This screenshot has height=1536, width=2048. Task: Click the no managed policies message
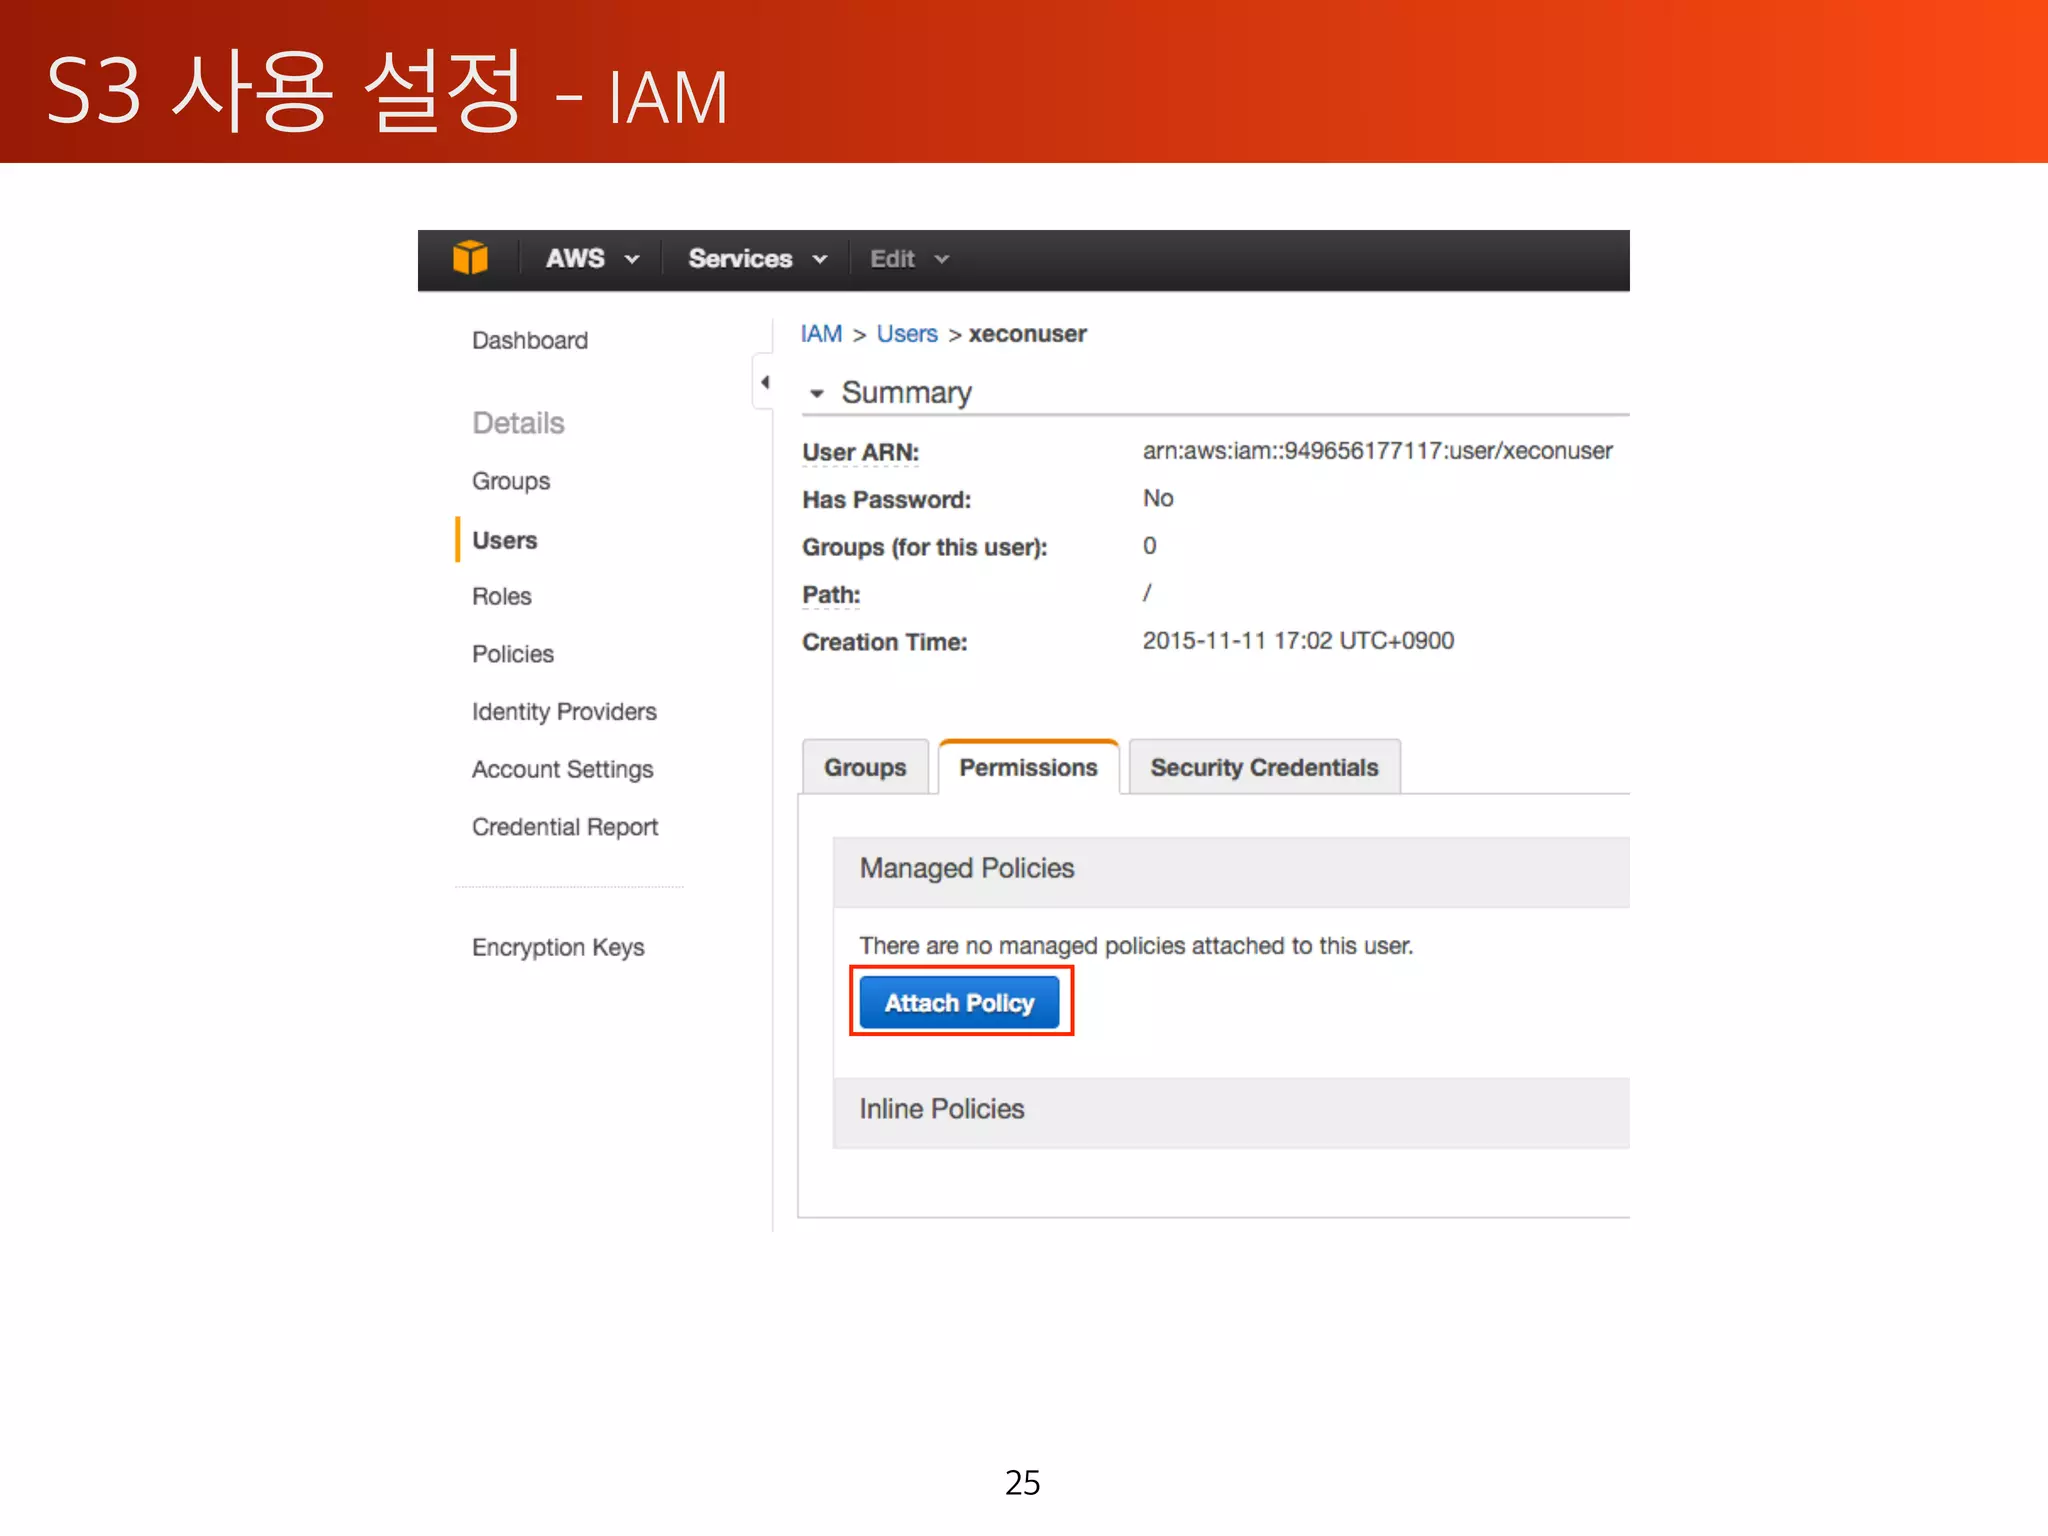1136,946
